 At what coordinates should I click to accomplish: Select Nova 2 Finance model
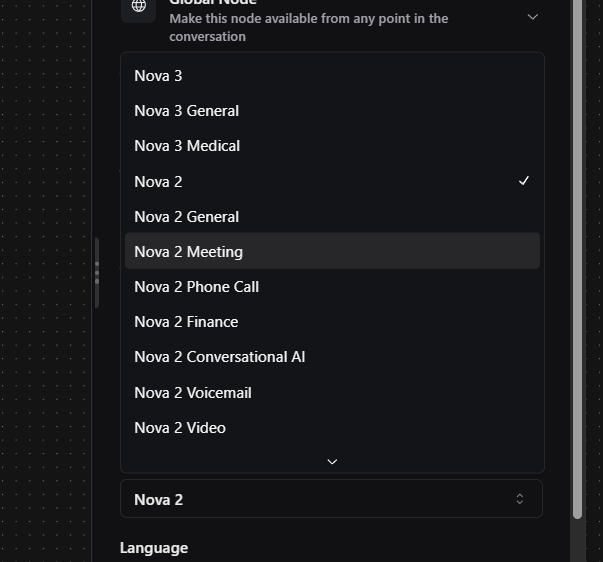186,322
